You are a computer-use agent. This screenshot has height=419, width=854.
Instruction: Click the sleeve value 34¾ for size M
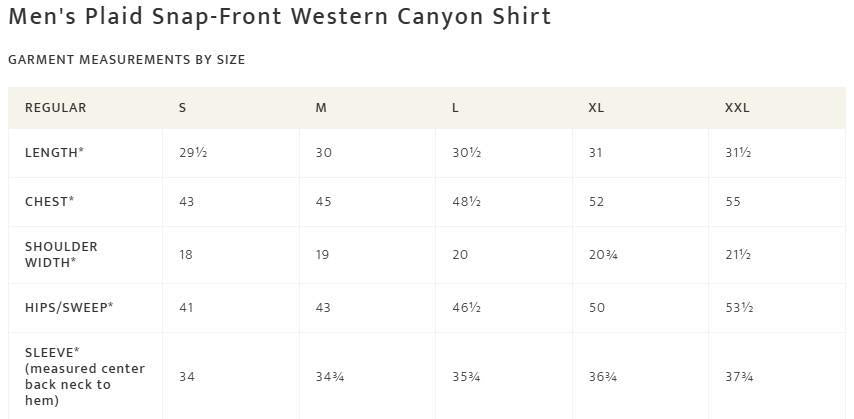pos(330,377)
